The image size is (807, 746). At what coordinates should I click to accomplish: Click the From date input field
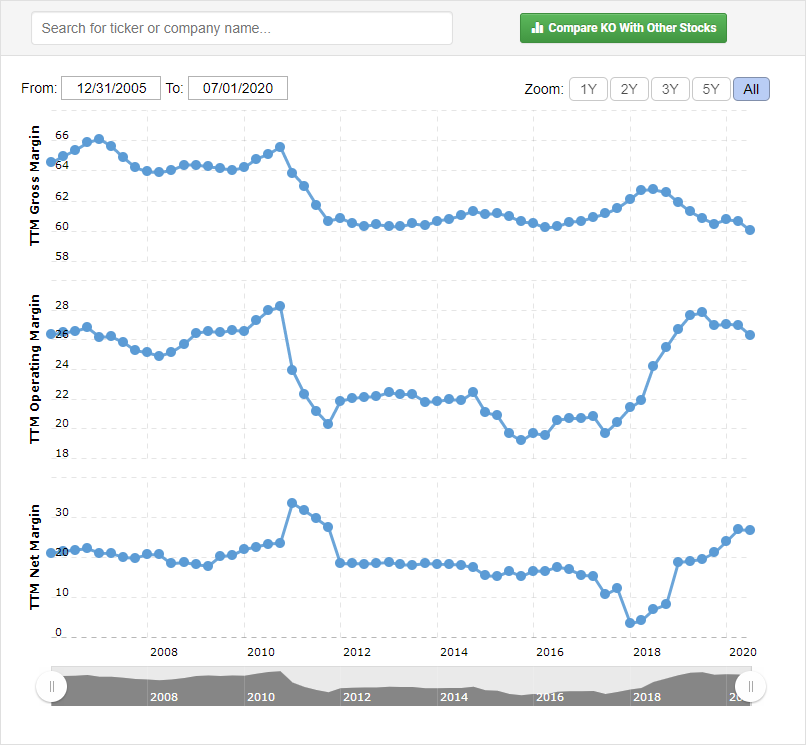(x=111, y=88)
